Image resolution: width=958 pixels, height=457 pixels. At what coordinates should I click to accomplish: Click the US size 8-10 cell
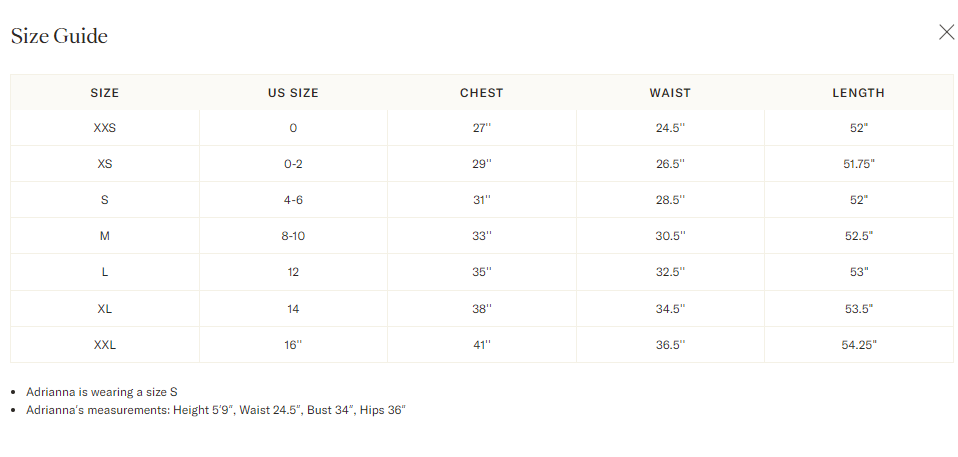pyautogui.click(x=293, y=236)
